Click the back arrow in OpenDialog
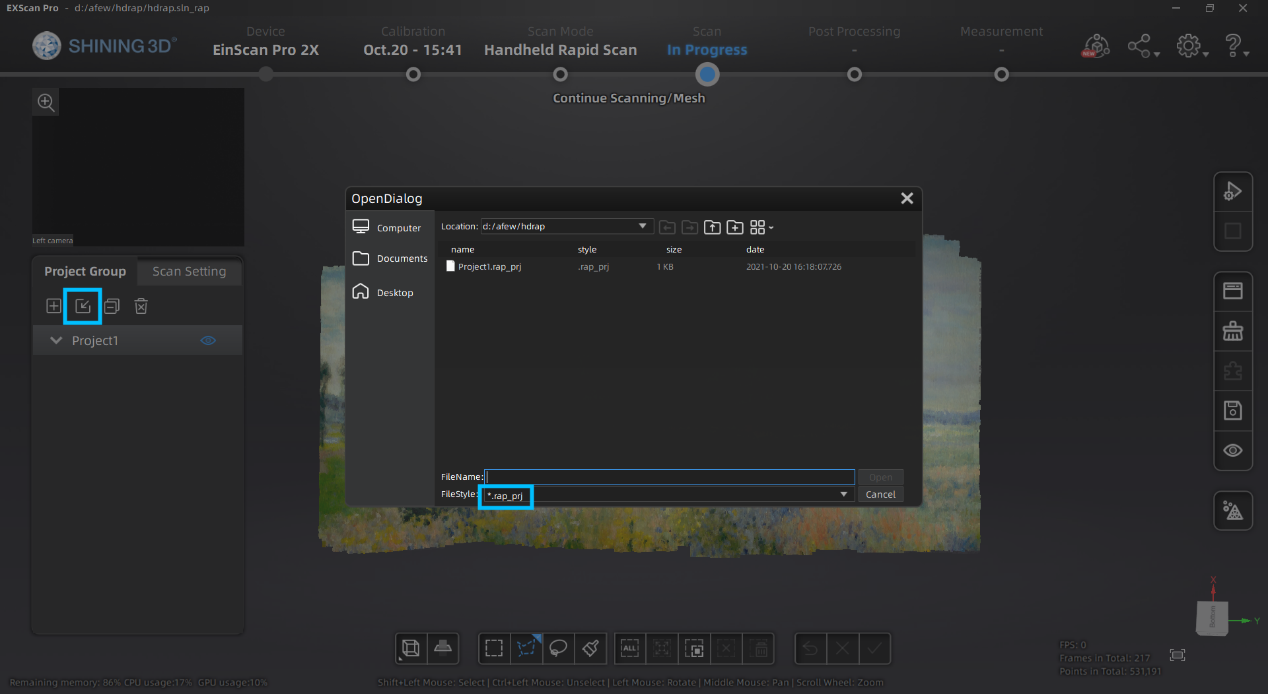The image size is (1268, 694). point(667,227)
